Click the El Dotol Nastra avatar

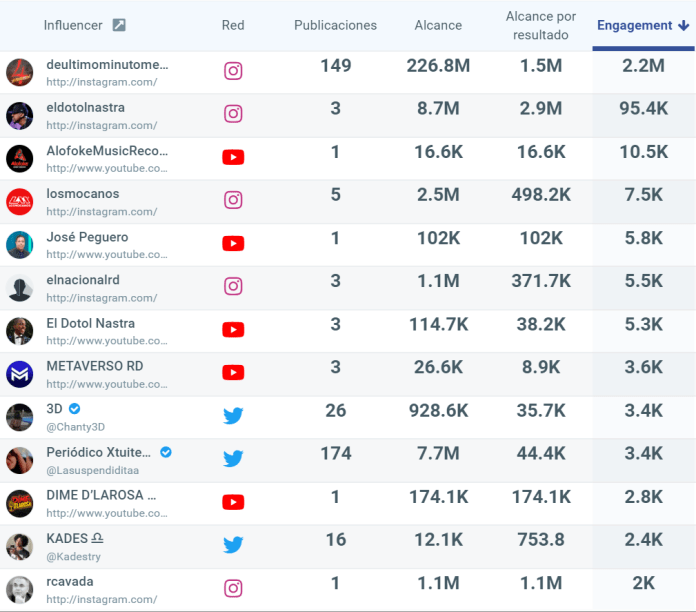click(x=20, y=331)
